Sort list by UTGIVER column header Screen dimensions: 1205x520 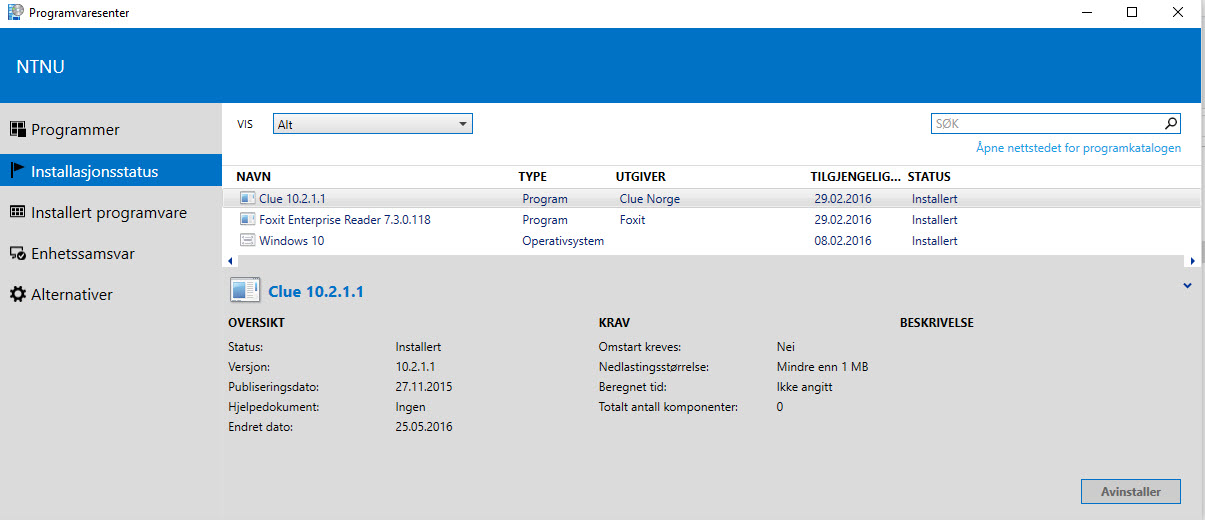click(x=641, y=177)
